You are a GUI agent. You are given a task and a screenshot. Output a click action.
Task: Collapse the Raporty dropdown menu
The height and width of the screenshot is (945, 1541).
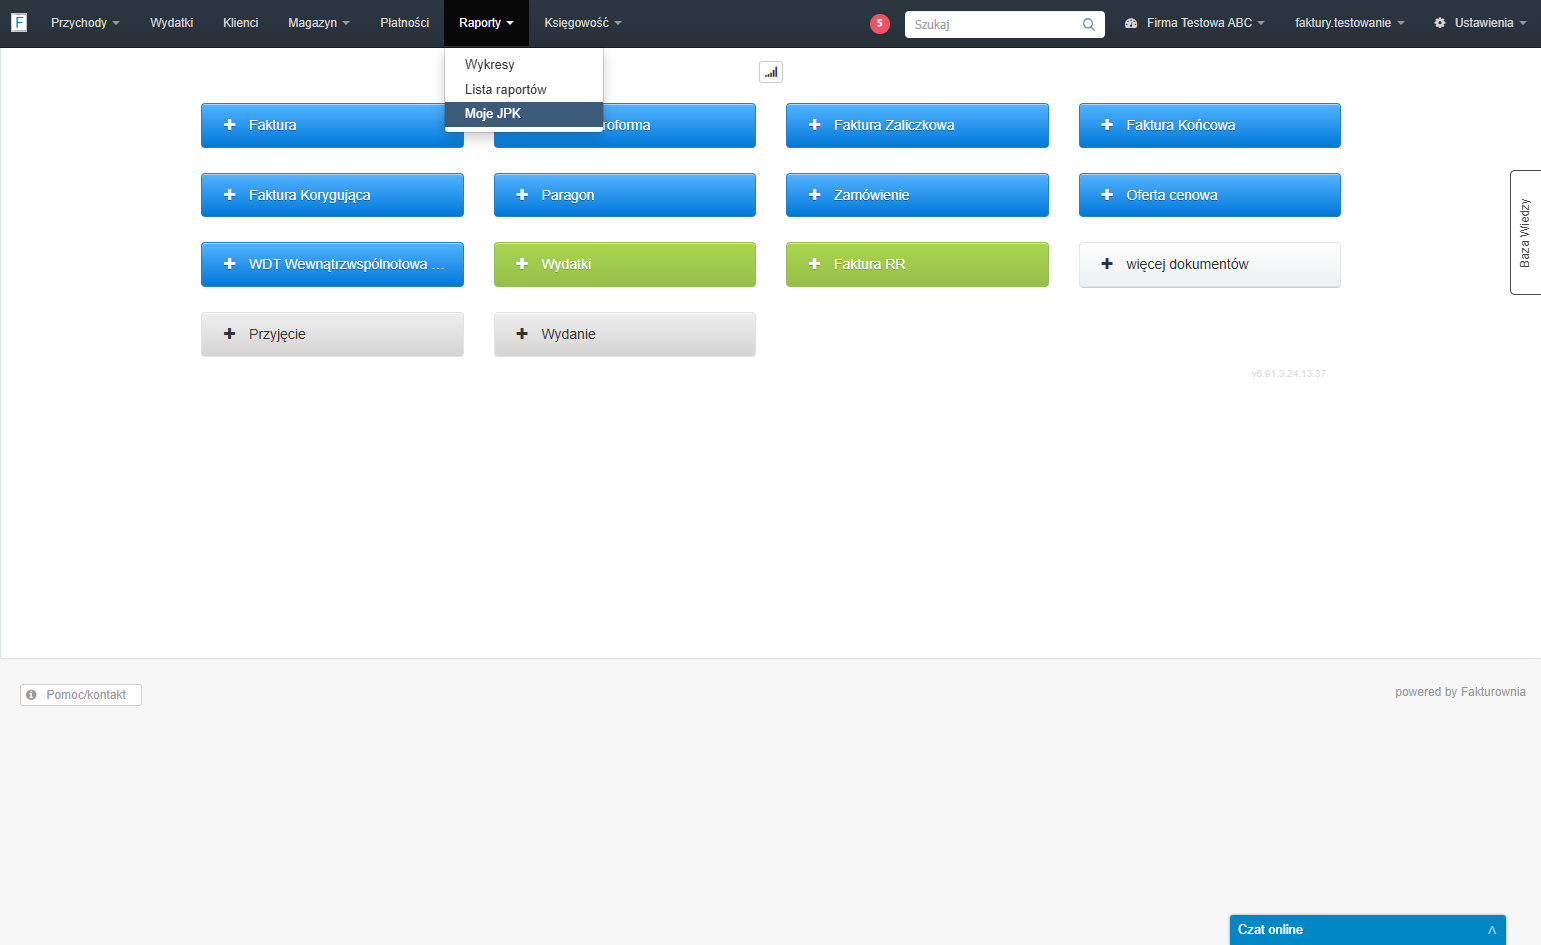[486, 23]
